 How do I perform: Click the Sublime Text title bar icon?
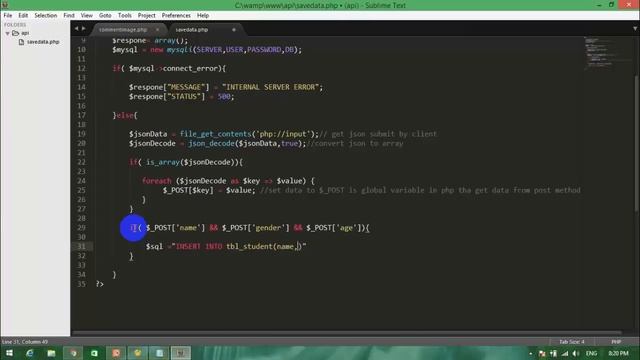click(5, 5)
